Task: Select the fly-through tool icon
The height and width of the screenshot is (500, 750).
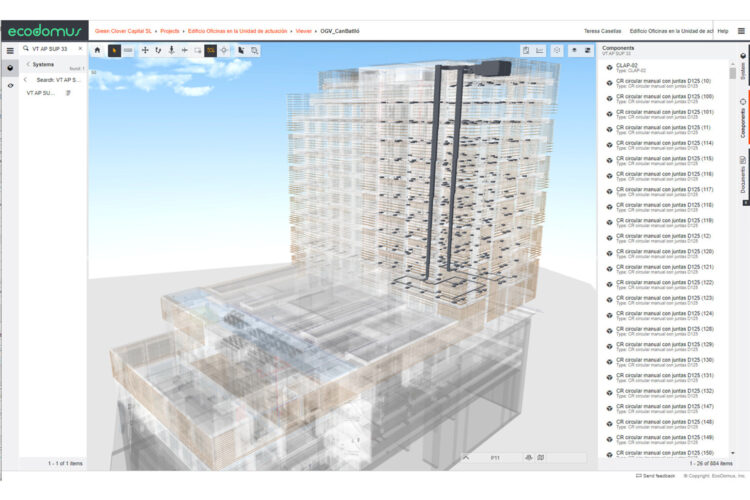Action: pyautogui.click(x=185, y=50)
